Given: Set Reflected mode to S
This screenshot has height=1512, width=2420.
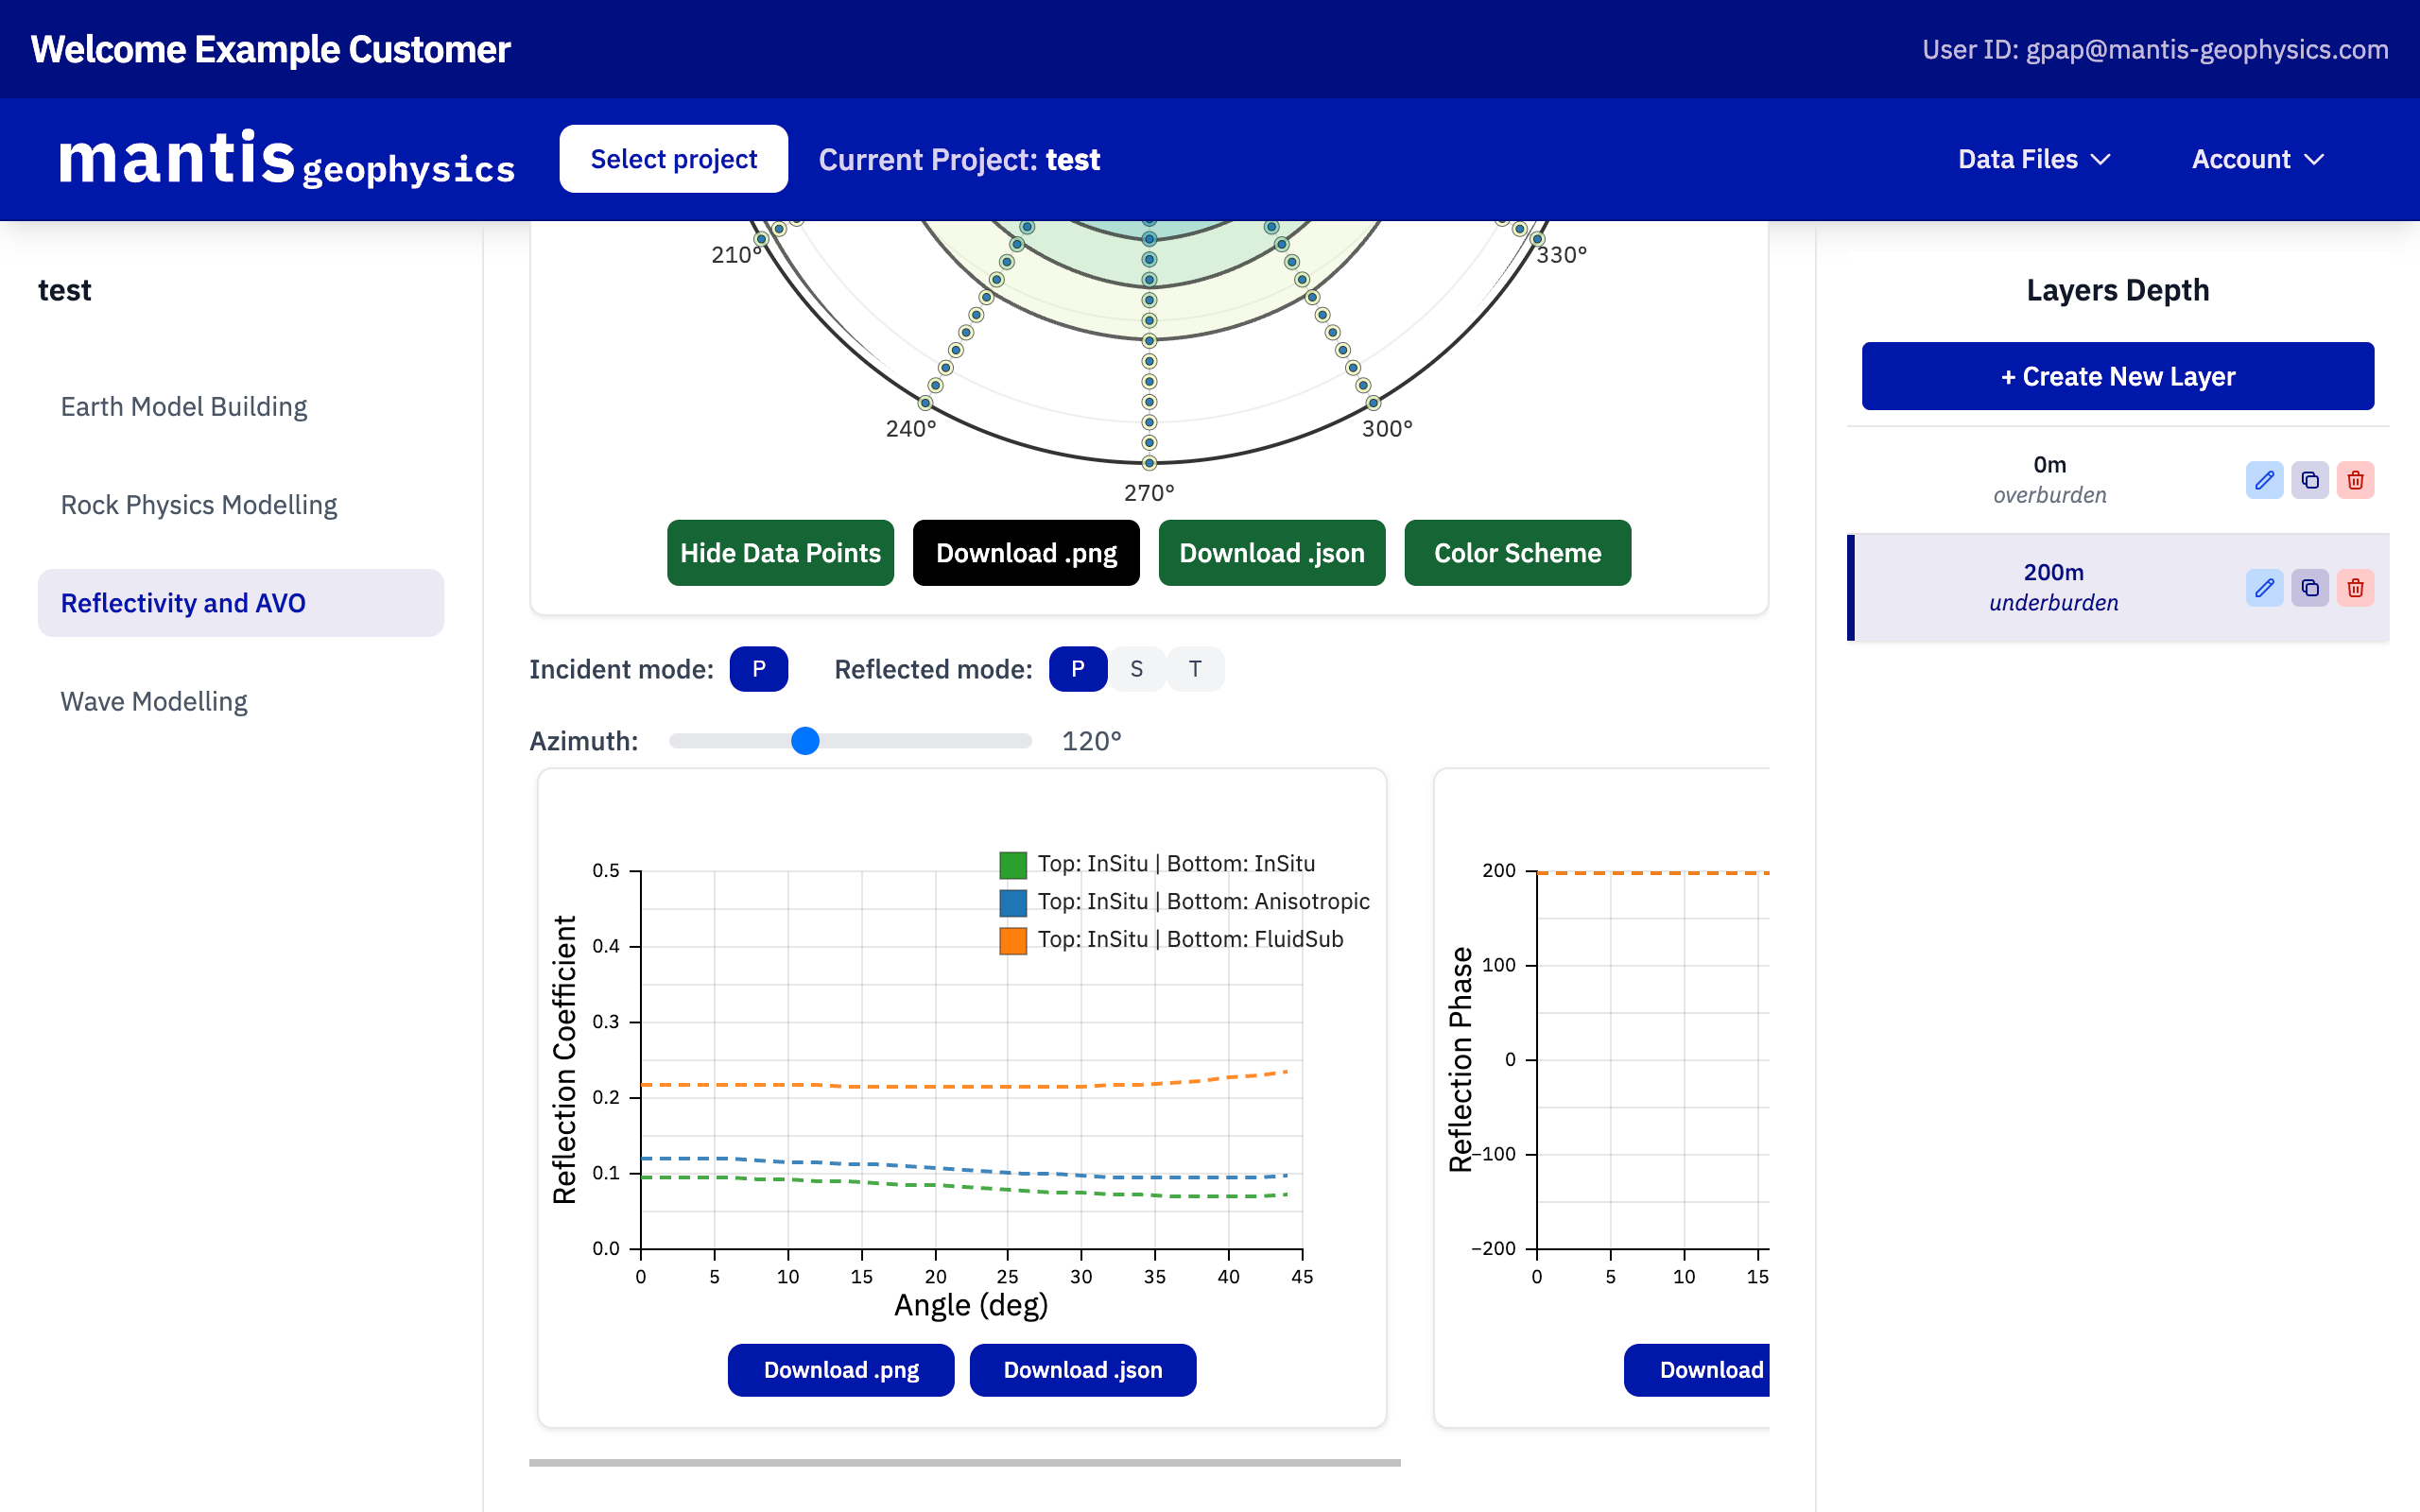Looking at the screenshot, I should 1136,669.
